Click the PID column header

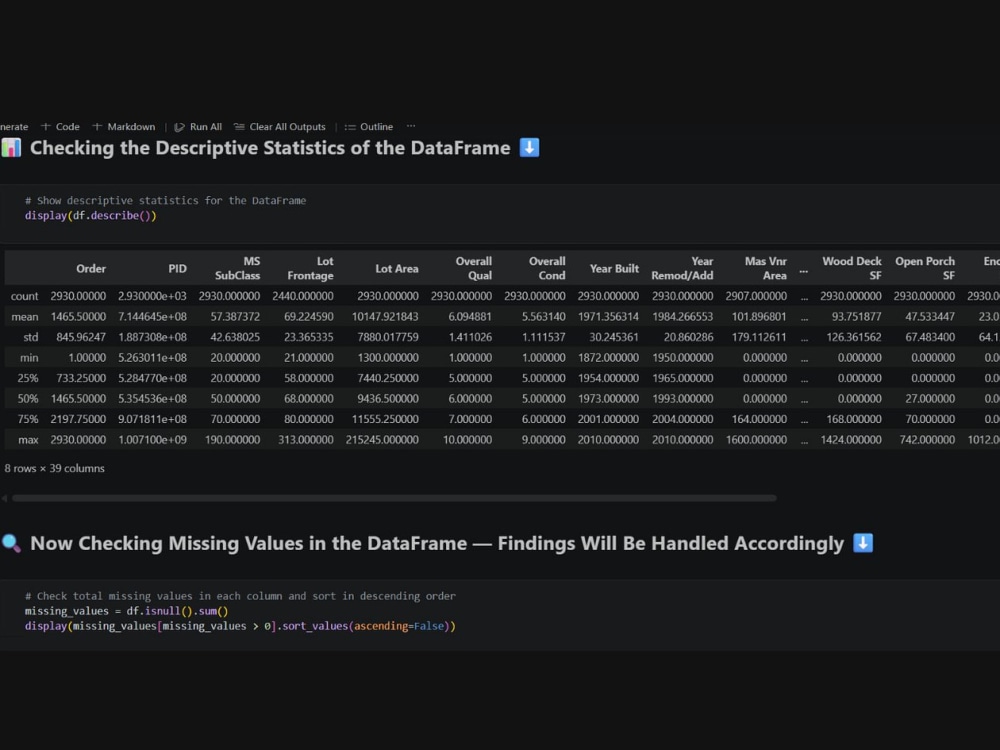coord(177,268)
